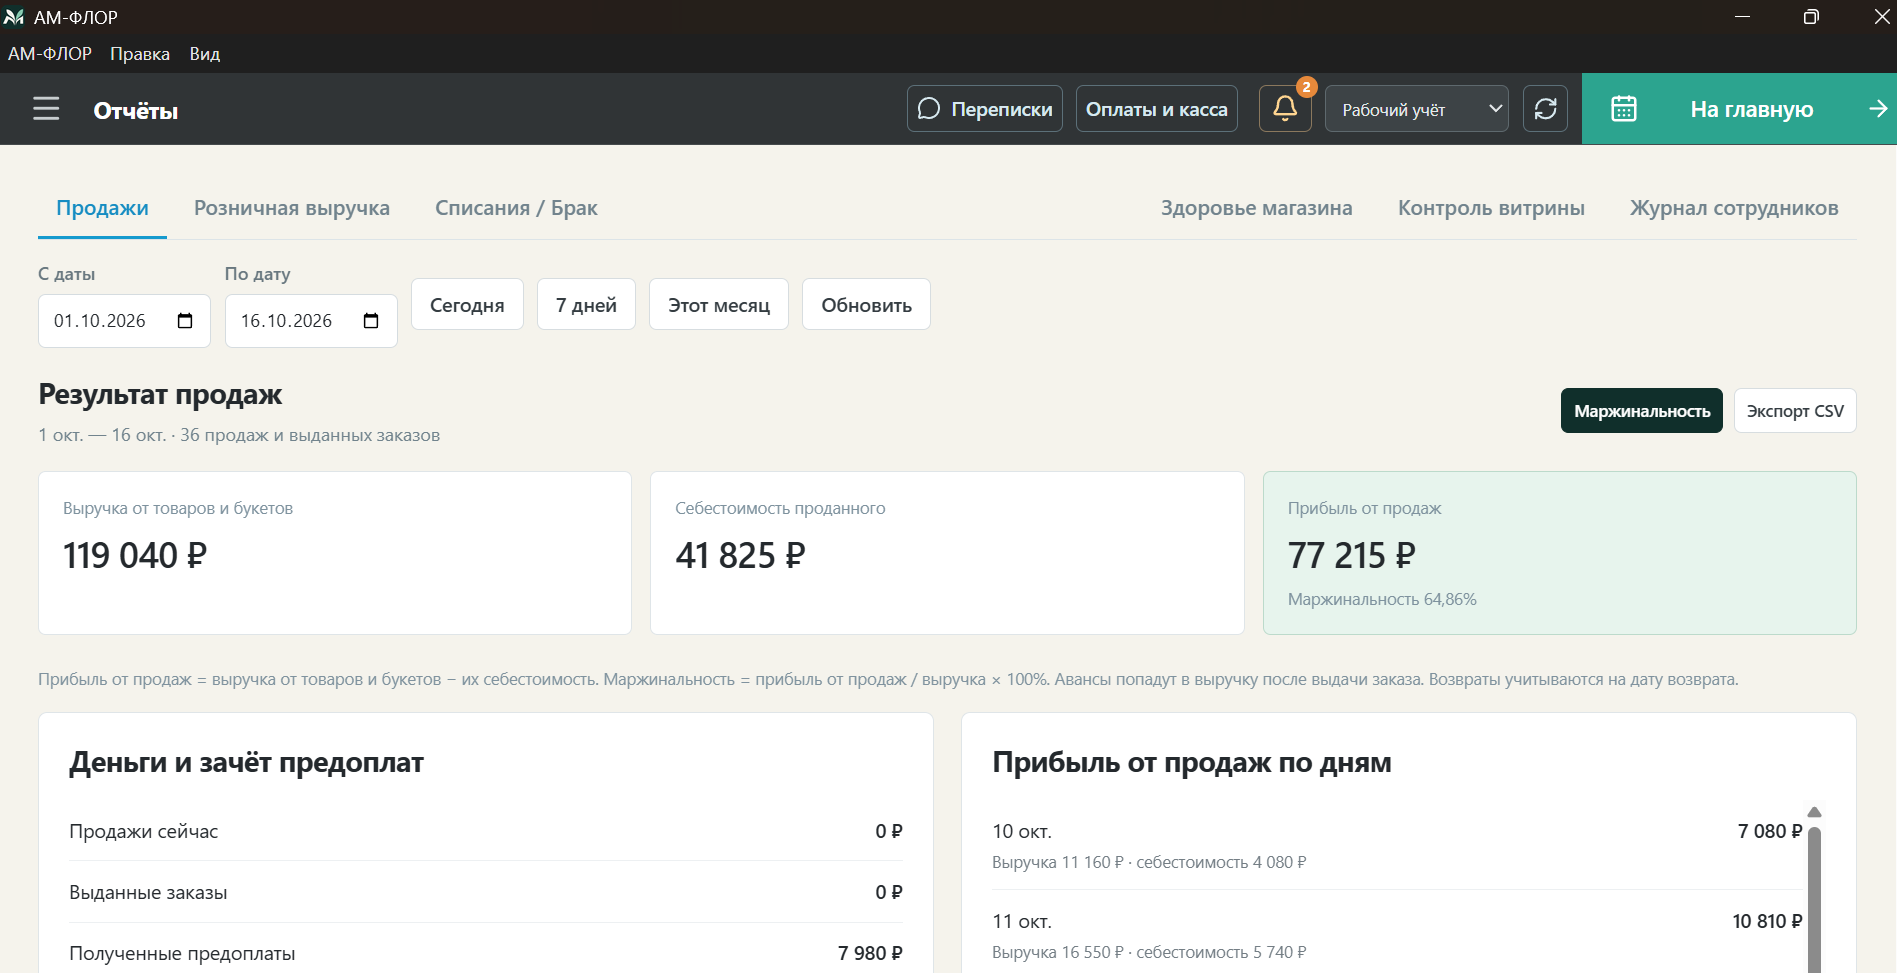Viewport: 1897px width, 973px height.
Task: Open Контроль витрины tab
Action: tap(1491, 208)
